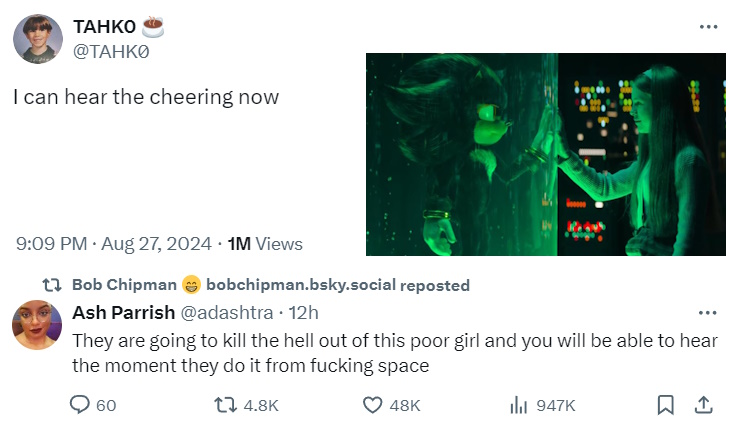Image resolution: width=737 pixels, height=432 pixels.
Task: Click the 1M Views count
Action: (265, 243)
